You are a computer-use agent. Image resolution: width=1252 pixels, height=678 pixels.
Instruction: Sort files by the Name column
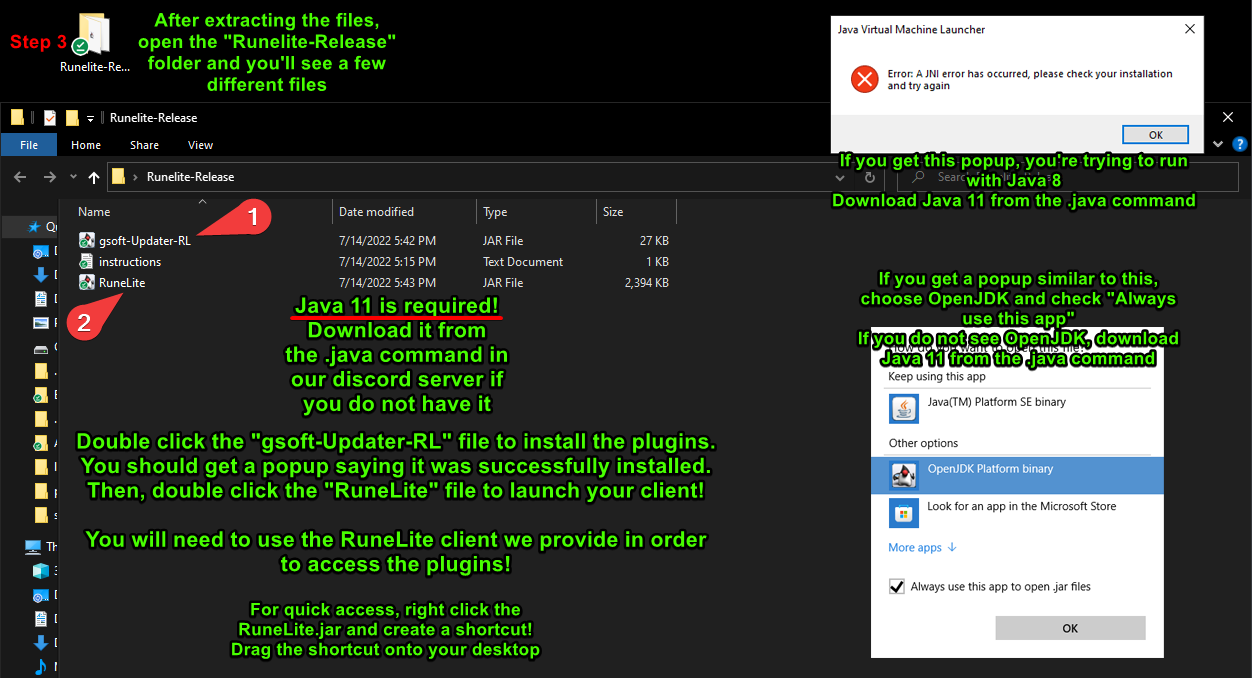(x=203, y=212)
